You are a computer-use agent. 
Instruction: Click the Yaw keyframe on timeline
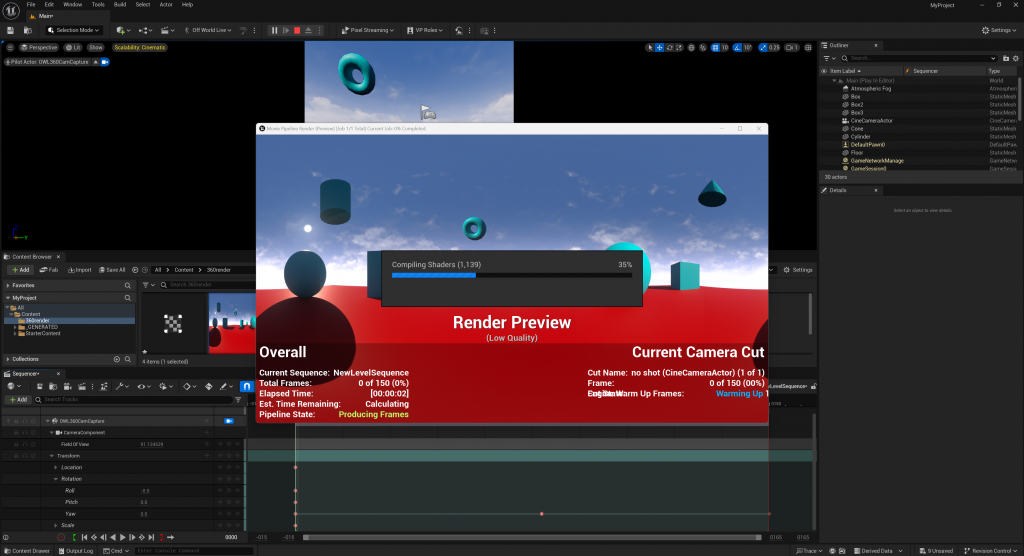(x=541, y=514)
